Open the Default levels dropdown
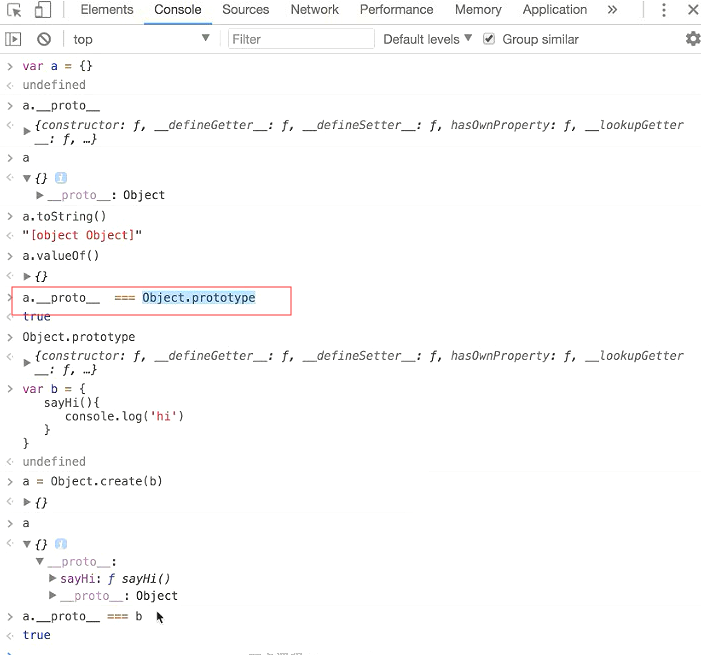Viewport: 701px width, 655px height. (427, 39)
